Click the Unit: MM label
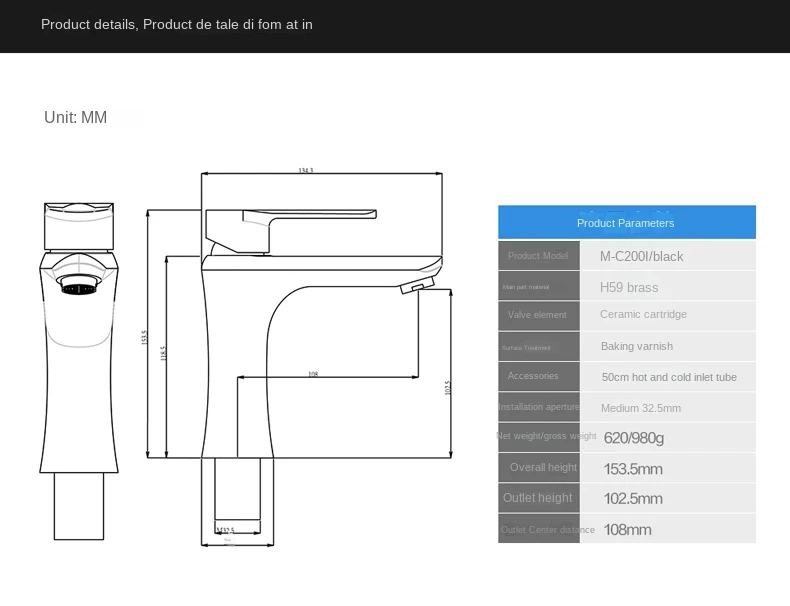The image size is (790, 606). (75, 118)
